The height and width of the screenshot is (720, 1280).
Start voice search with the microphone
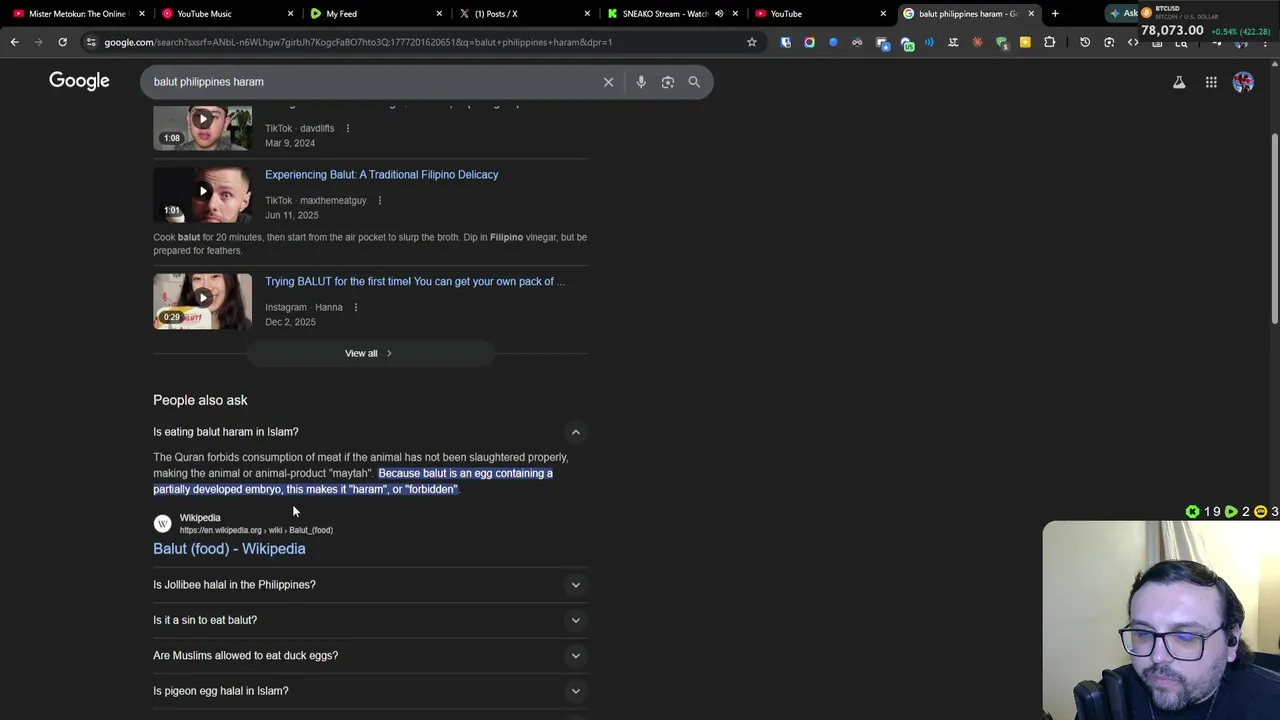coord(641,82)
